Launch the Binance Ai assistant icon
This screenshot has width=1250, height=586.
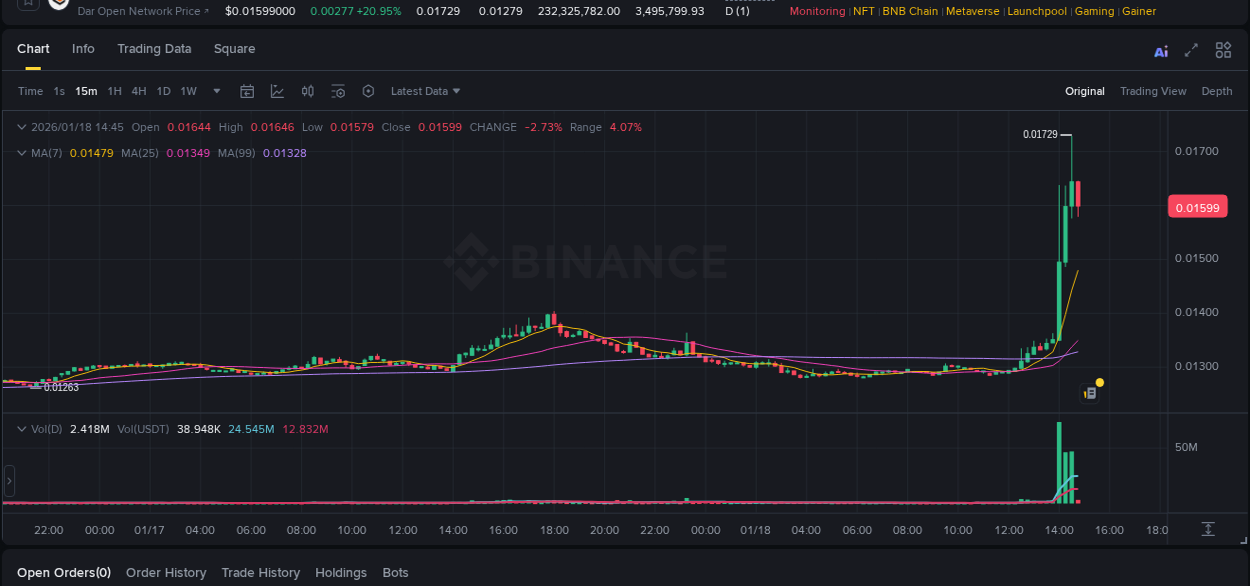pyautogui.click(x=1161, y=50)
